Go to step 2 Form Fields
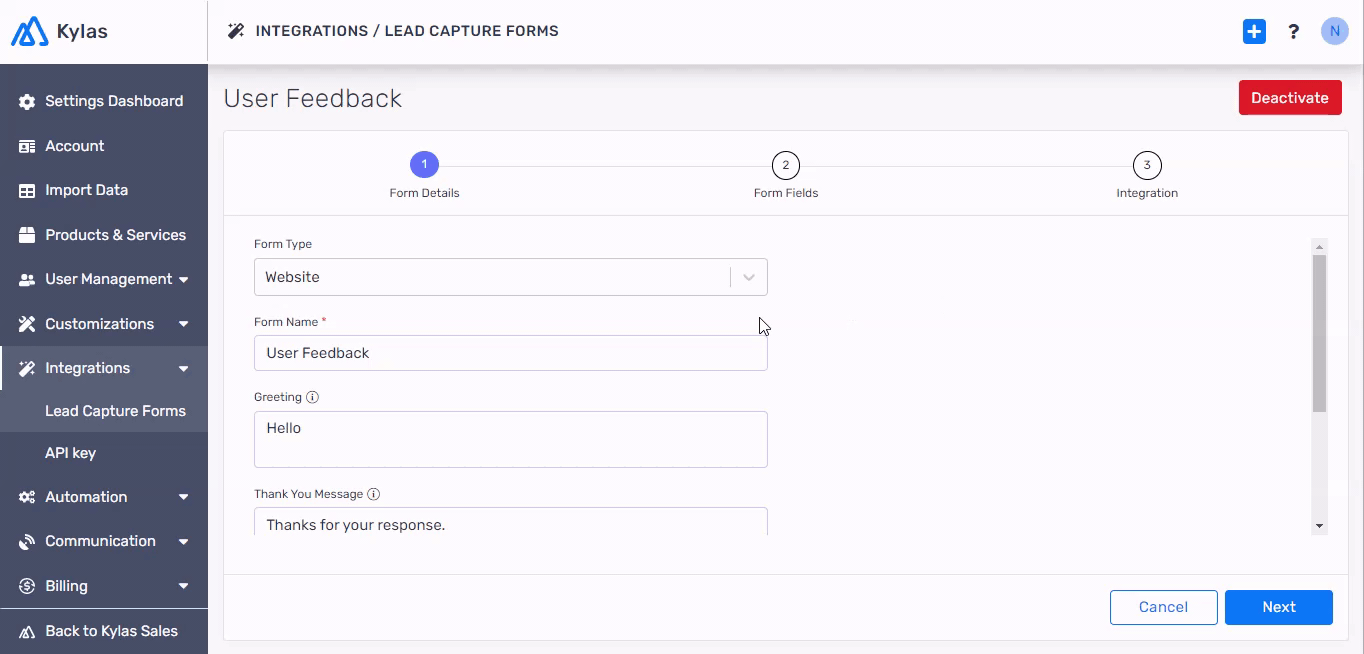 pyautogui.click(x=786, y=165)
